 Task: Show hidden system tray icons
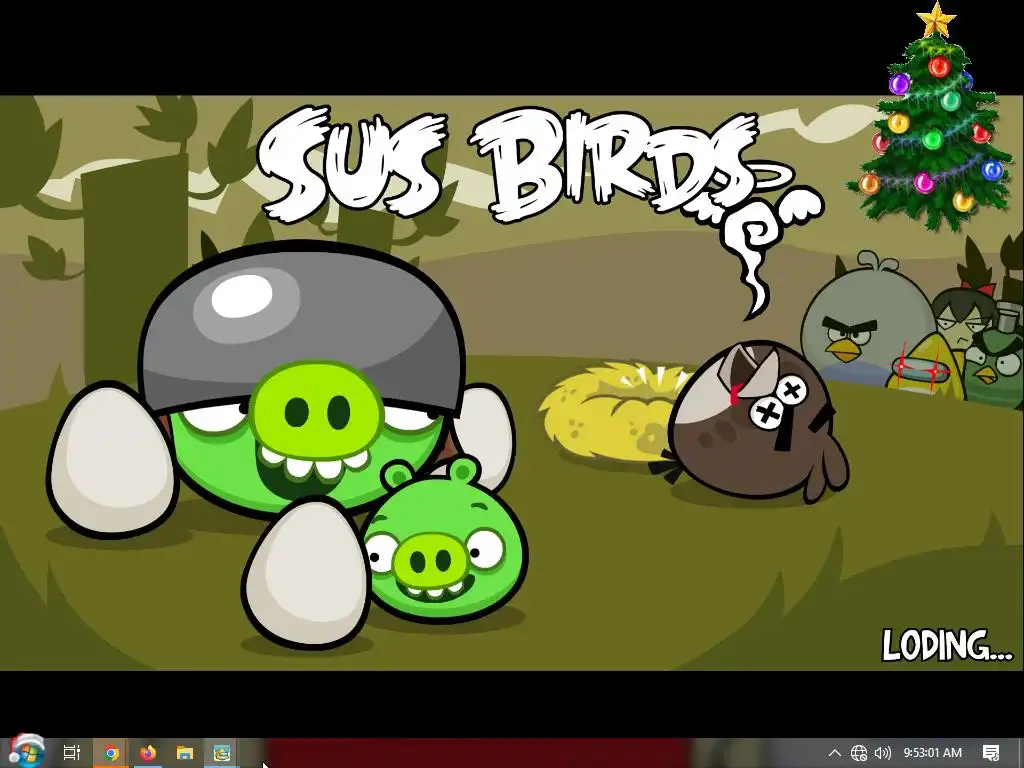[x=835, y=753]
